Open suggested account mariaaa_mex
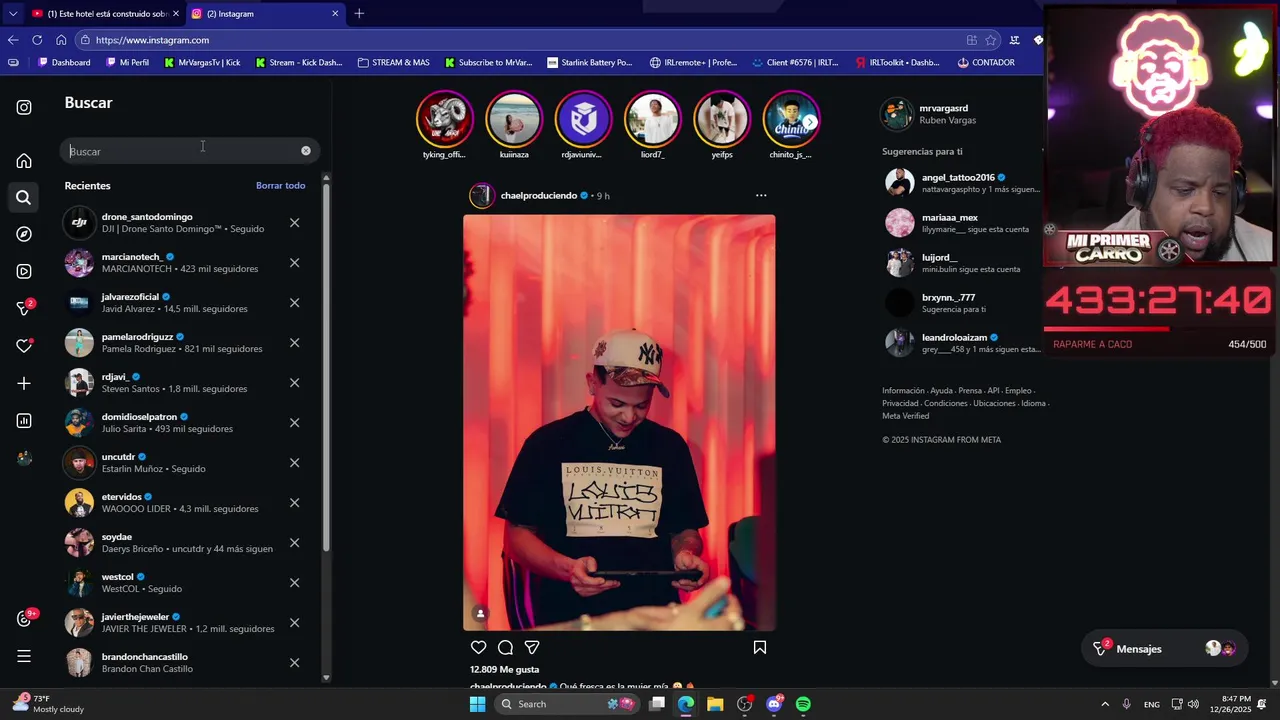1280x720 pixels. [949, 217]
